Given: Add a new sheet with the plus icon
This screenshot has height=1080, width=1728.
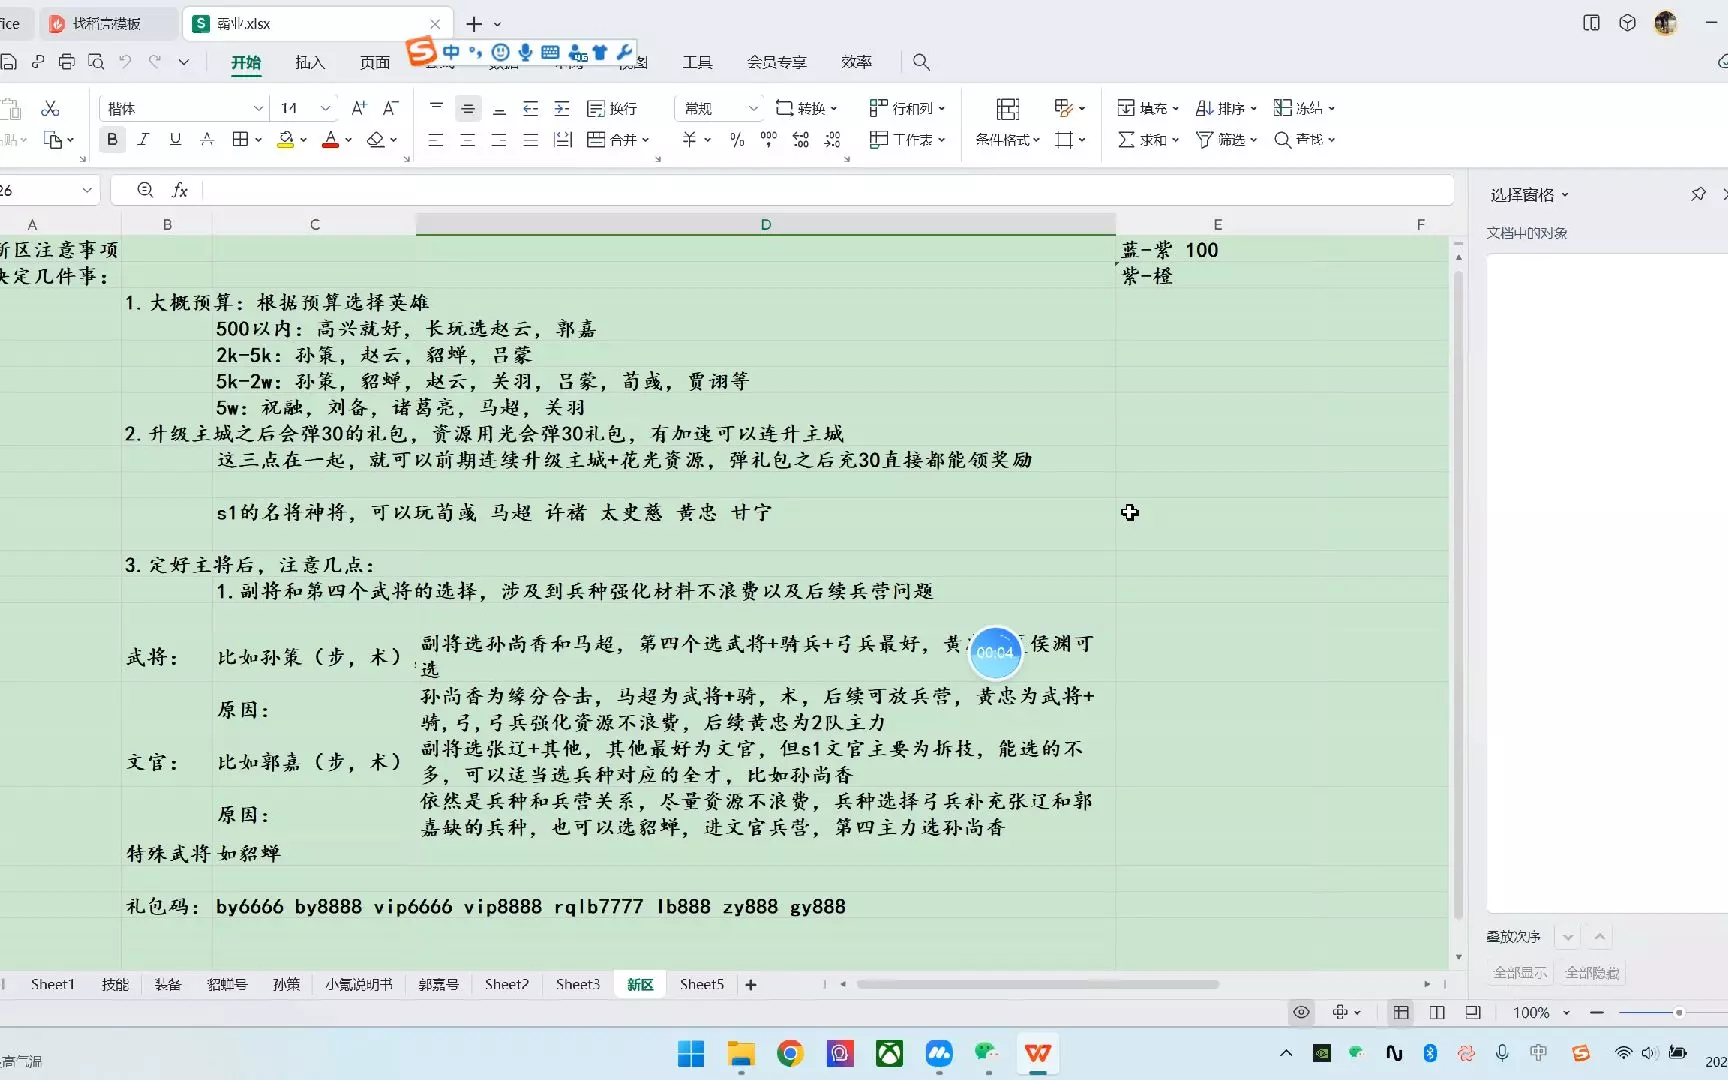Looking at the screenshot, I should point(751,985).
